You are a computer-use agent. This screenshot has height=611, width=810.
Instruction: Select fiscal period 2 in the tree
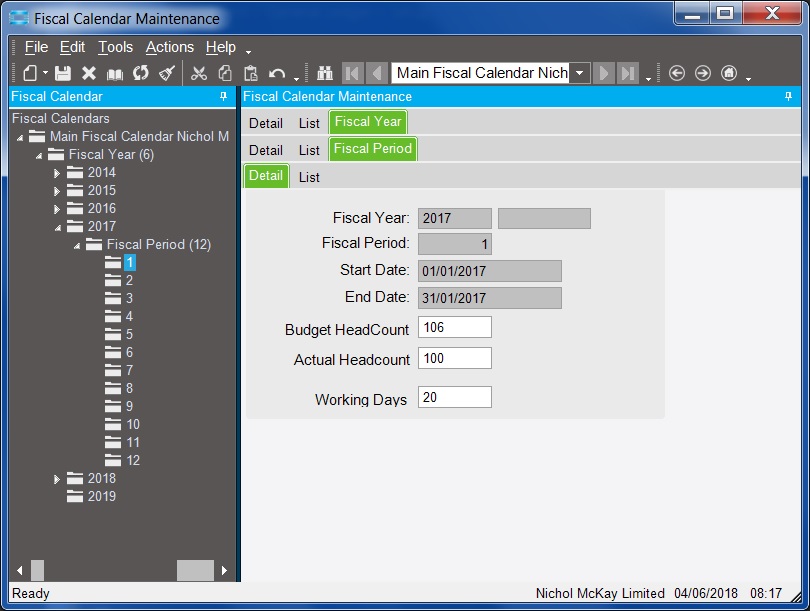[x=129, y=280]
